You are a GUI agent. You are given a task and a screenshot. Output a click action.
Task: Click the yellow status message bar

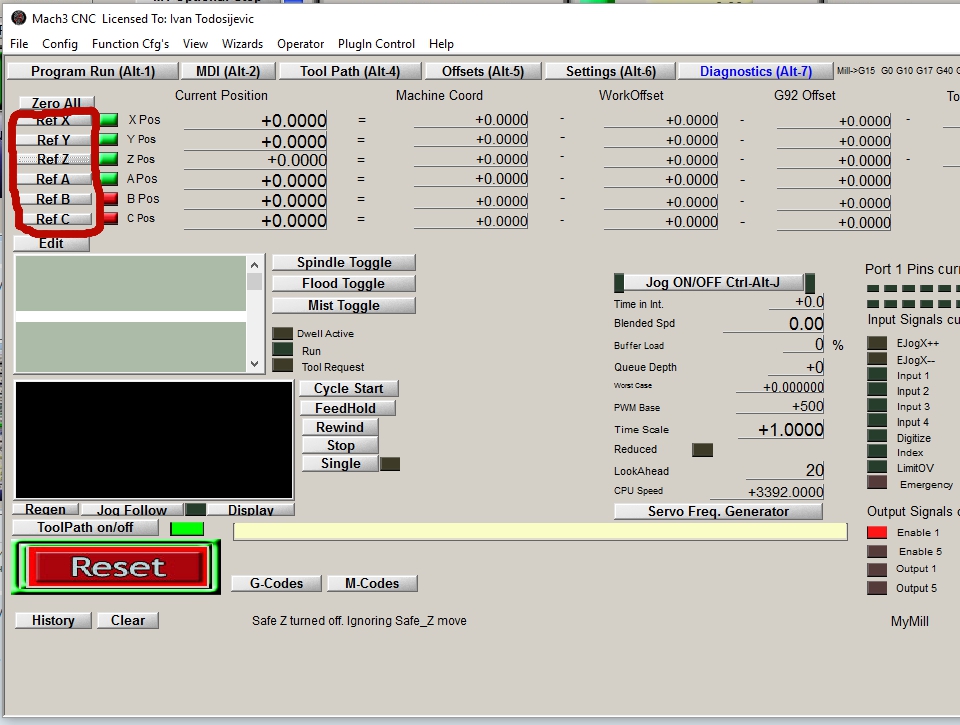(x=540, y=532)
